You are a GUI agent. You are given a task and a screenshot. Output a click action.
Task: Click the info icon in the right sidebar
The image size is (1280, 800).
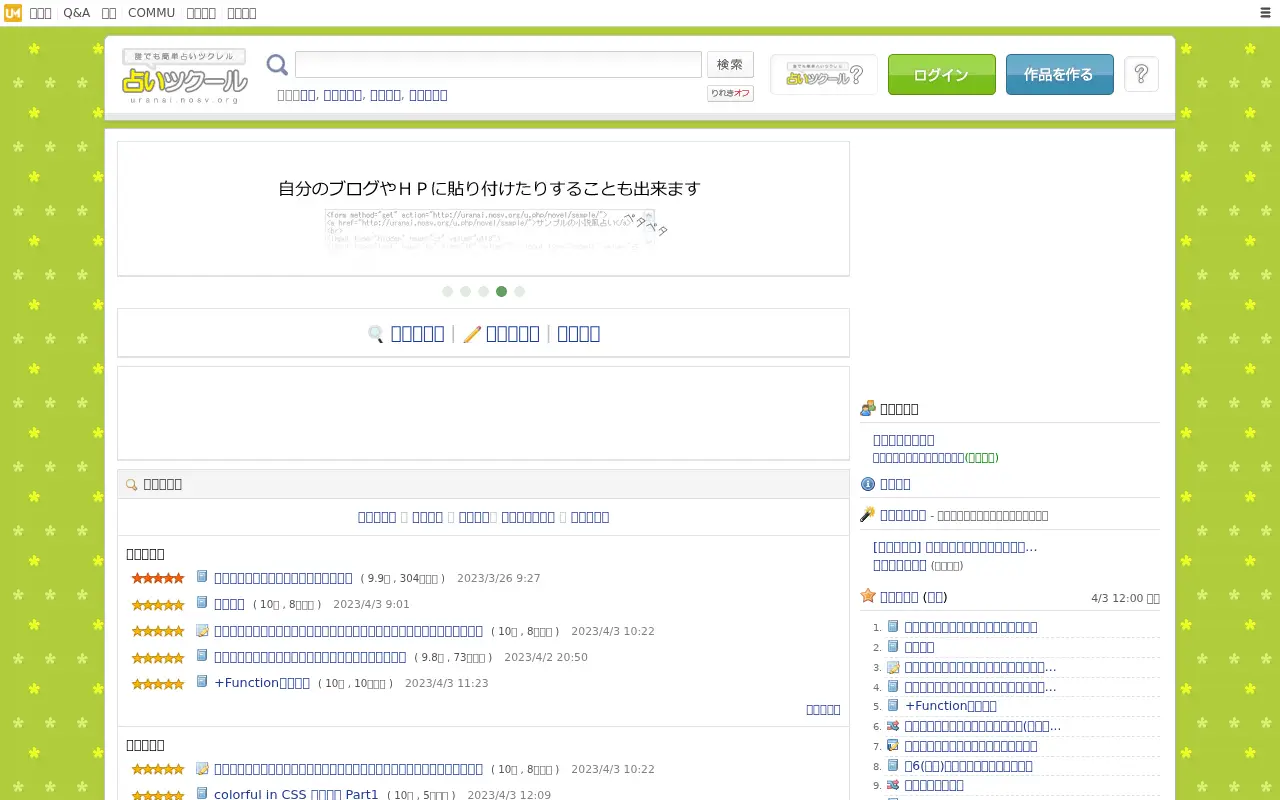868,484
